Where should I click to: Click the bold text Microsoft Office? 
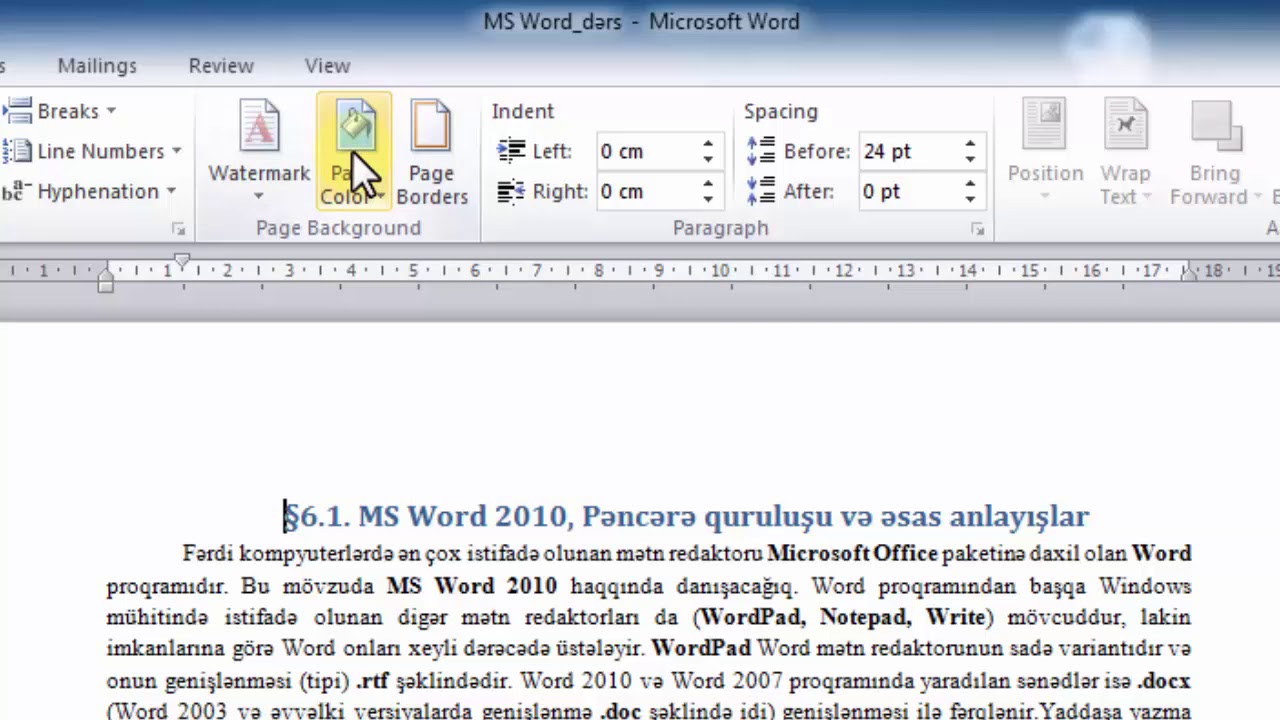[x=852, y=553]
